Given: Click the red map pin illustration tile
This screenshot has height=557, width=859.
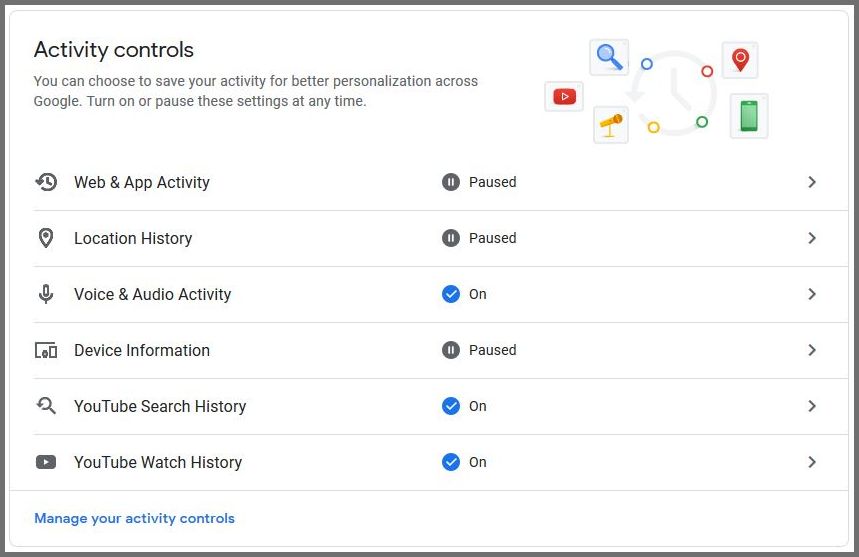Looking at the screenshot, I should pos(740,60).
